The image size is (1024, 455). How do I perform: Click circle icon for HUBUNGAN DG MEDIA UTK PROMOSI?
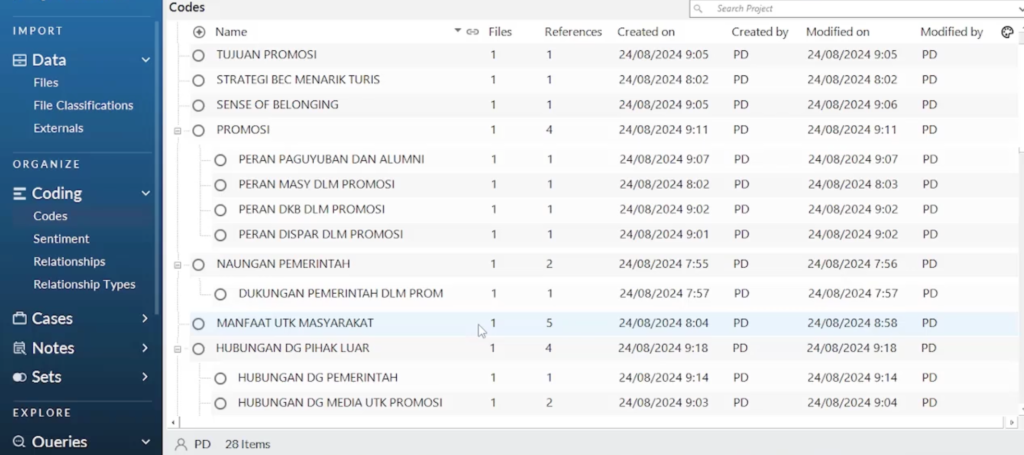tap(220, 403)
